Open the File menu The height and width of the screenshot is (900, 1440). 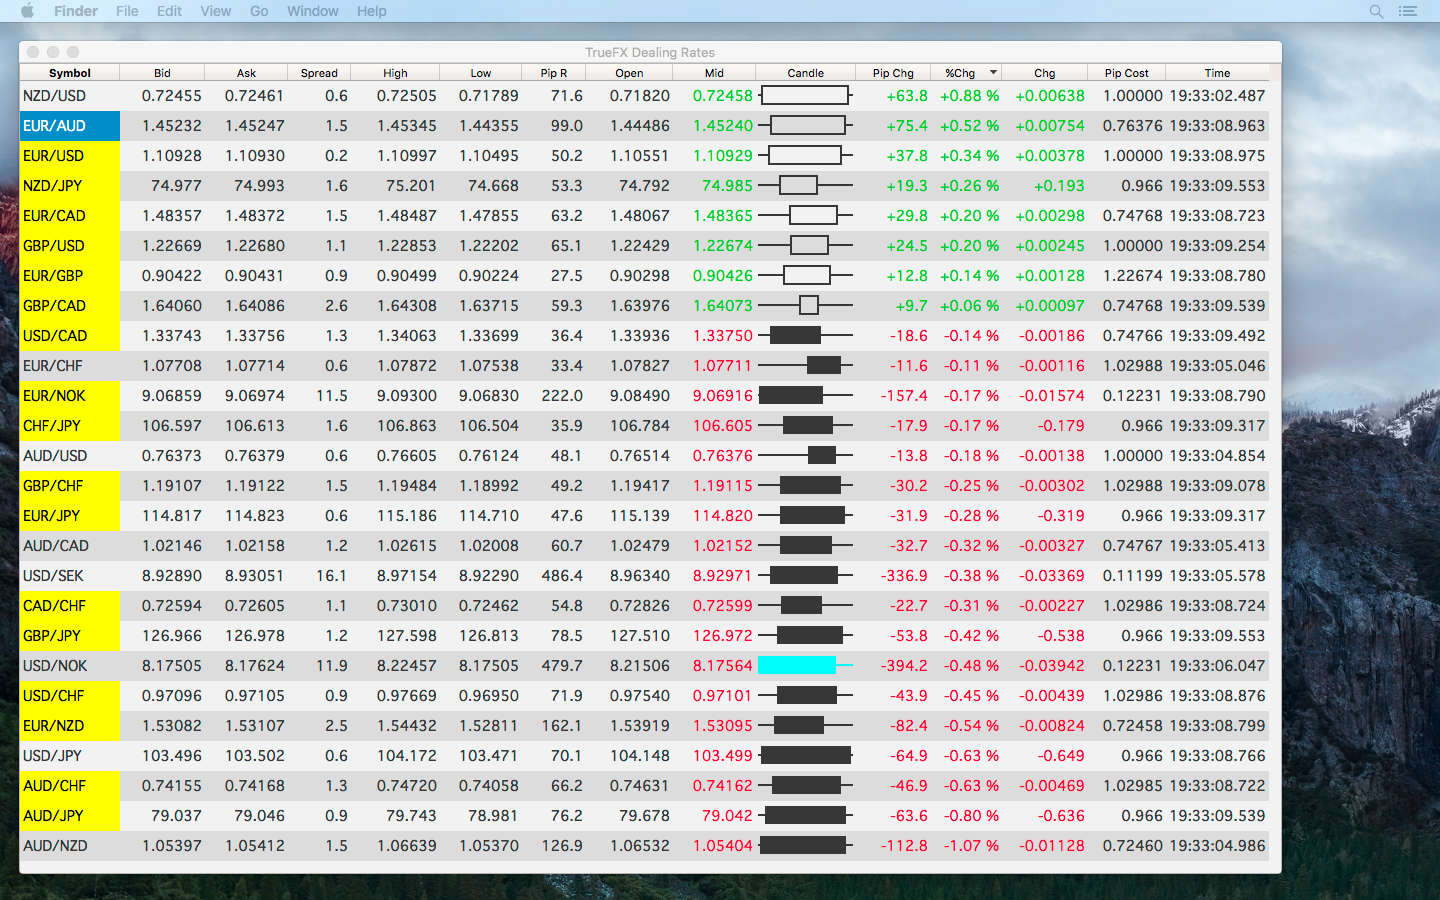pyautogui.click(x=127, y=11)
